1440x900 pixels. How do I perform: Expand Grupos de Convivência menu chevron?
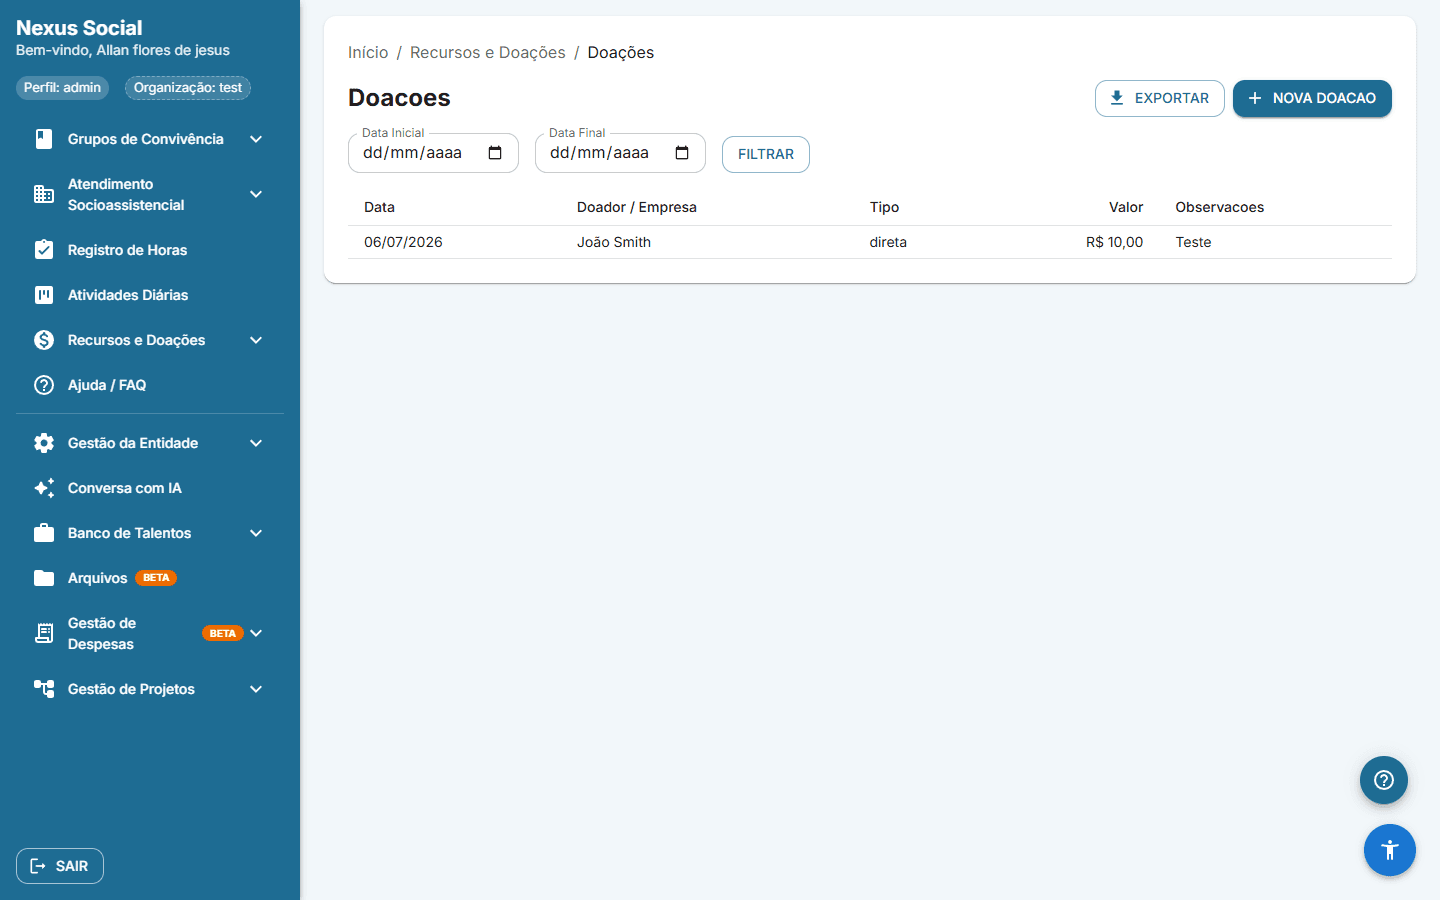256,139
